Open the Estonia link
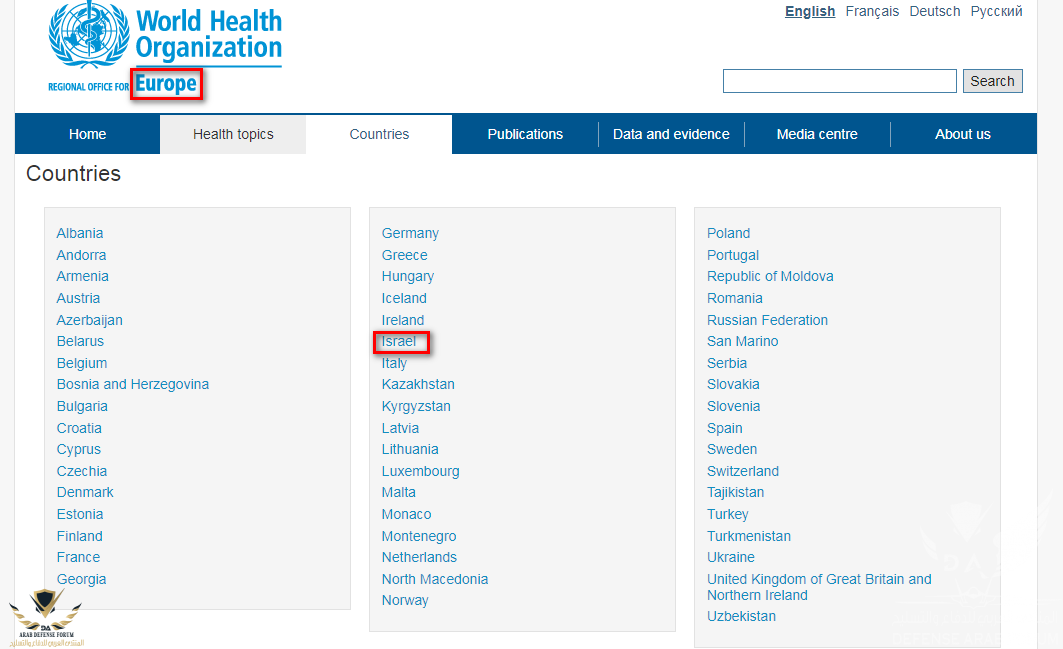Screen dimensions: 1063x649 click(80, 514)
